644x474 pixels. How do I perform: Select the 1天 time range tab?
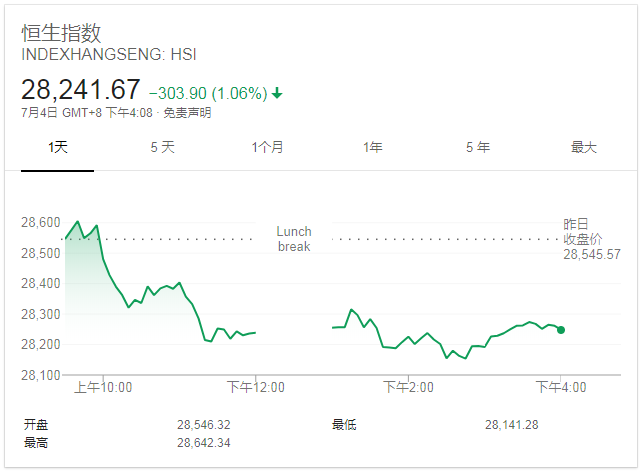58,147
